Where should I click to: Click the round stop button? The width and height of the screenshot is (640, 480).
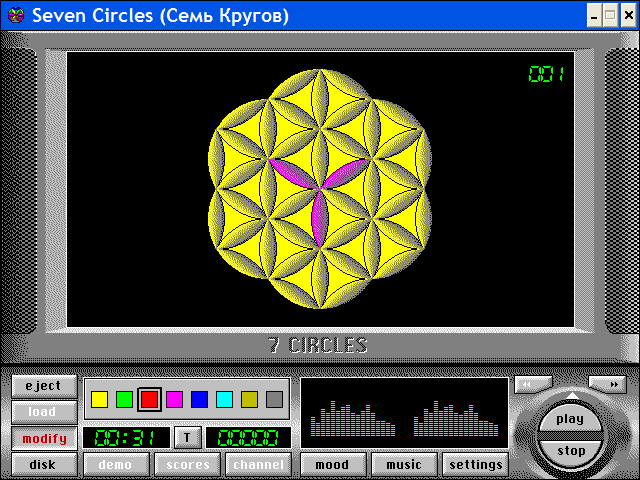click(x=570, y=452)
